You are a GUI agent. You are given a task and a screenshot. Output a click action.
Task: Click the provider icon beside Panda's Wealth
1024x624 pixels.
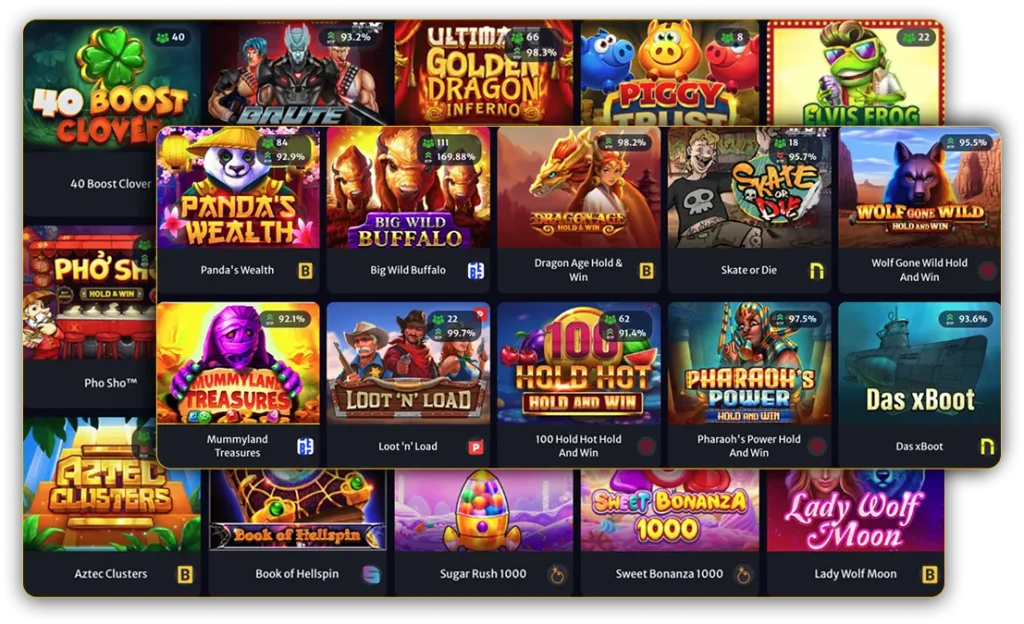point(305,270)
